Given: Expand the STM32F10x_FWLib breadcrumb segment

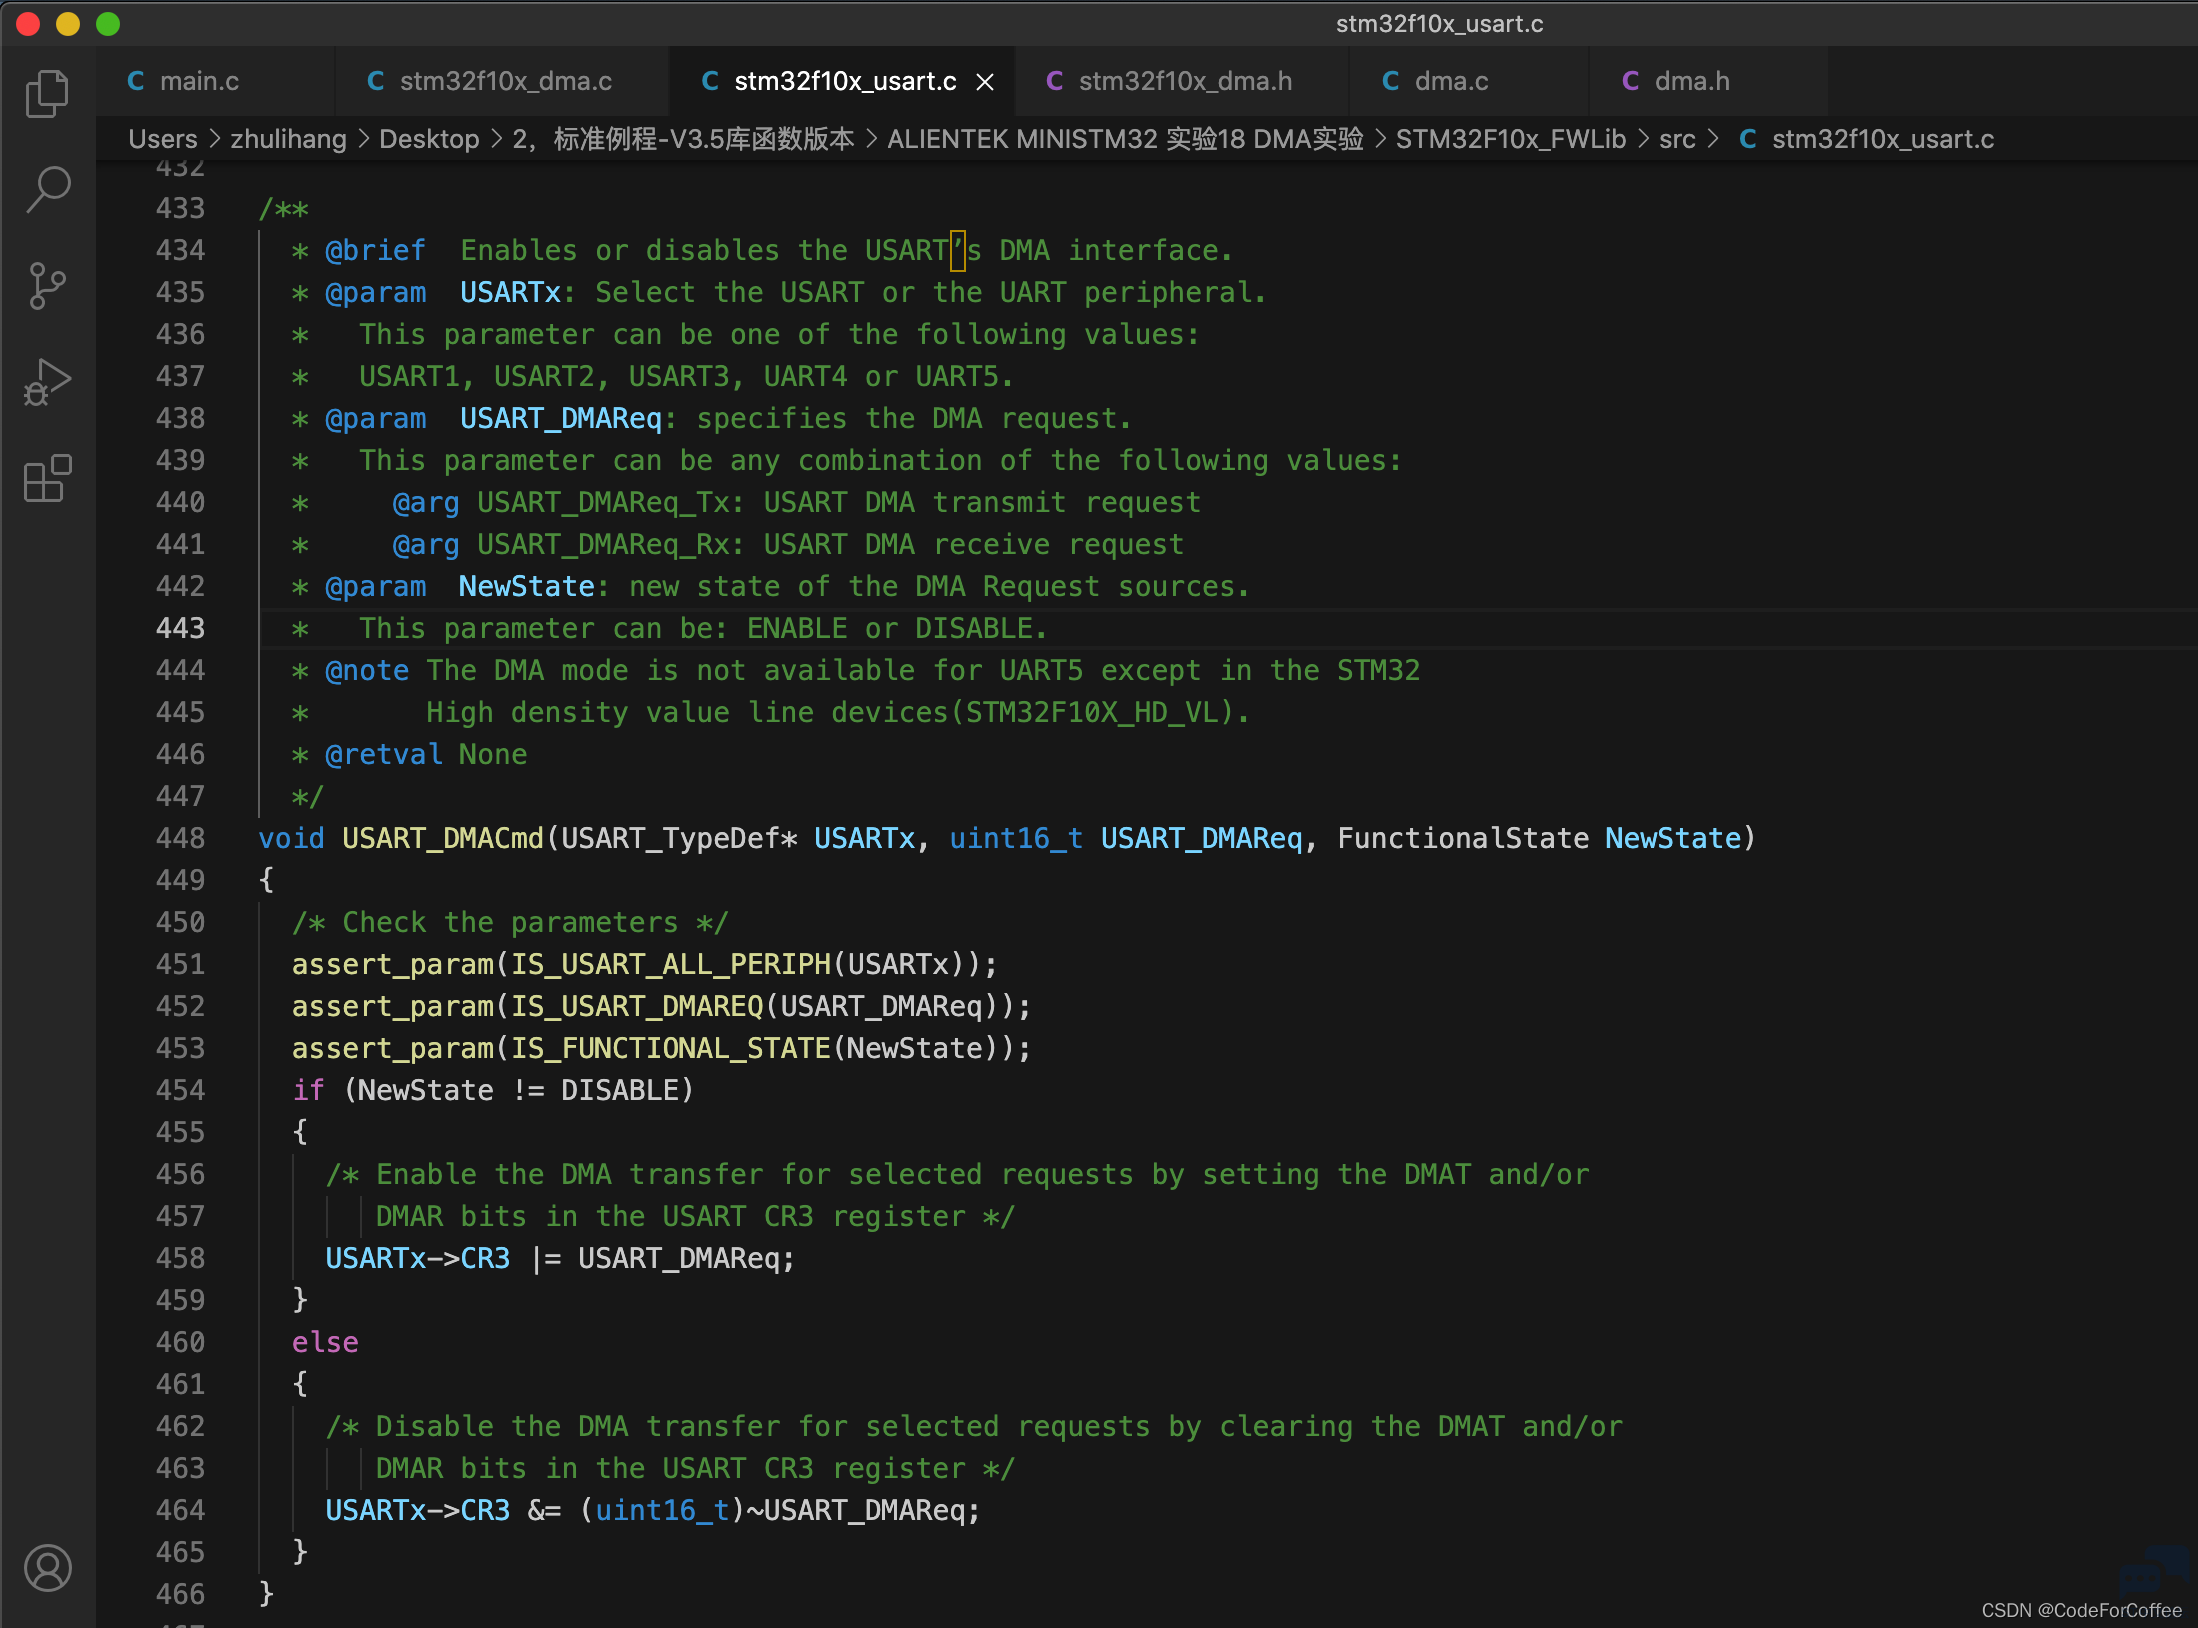Looking at the screenshot, I should tap(1510, 139).
